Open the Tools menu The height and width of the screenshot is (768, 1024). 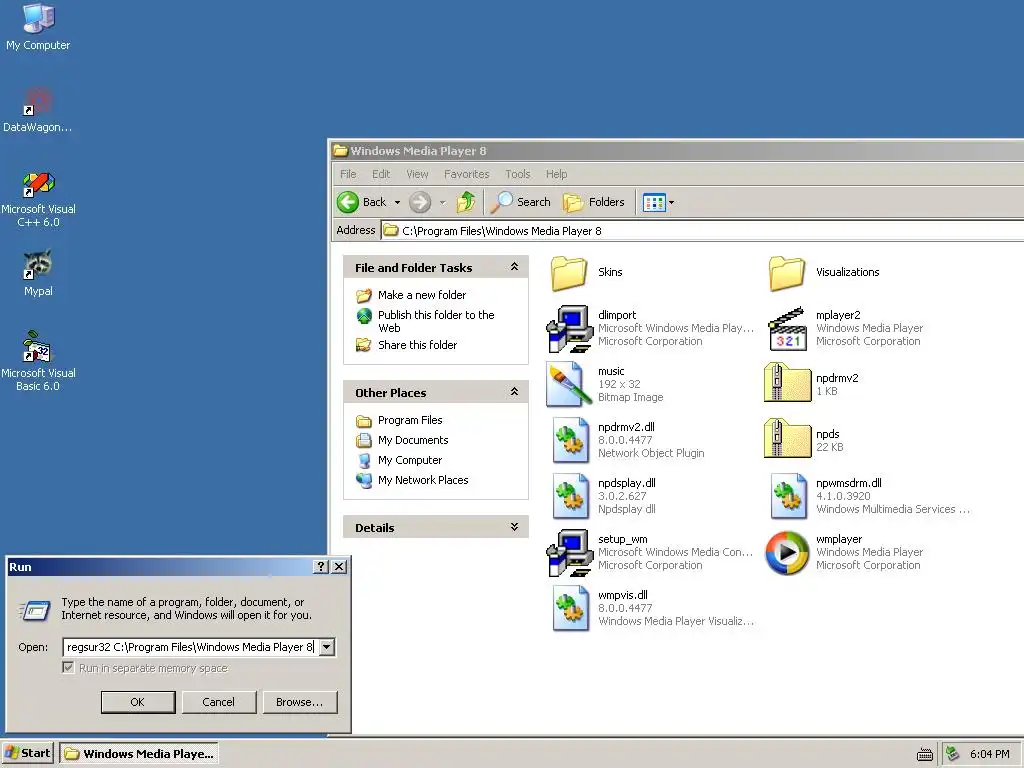pyautogui.click(x=517, y=174)
